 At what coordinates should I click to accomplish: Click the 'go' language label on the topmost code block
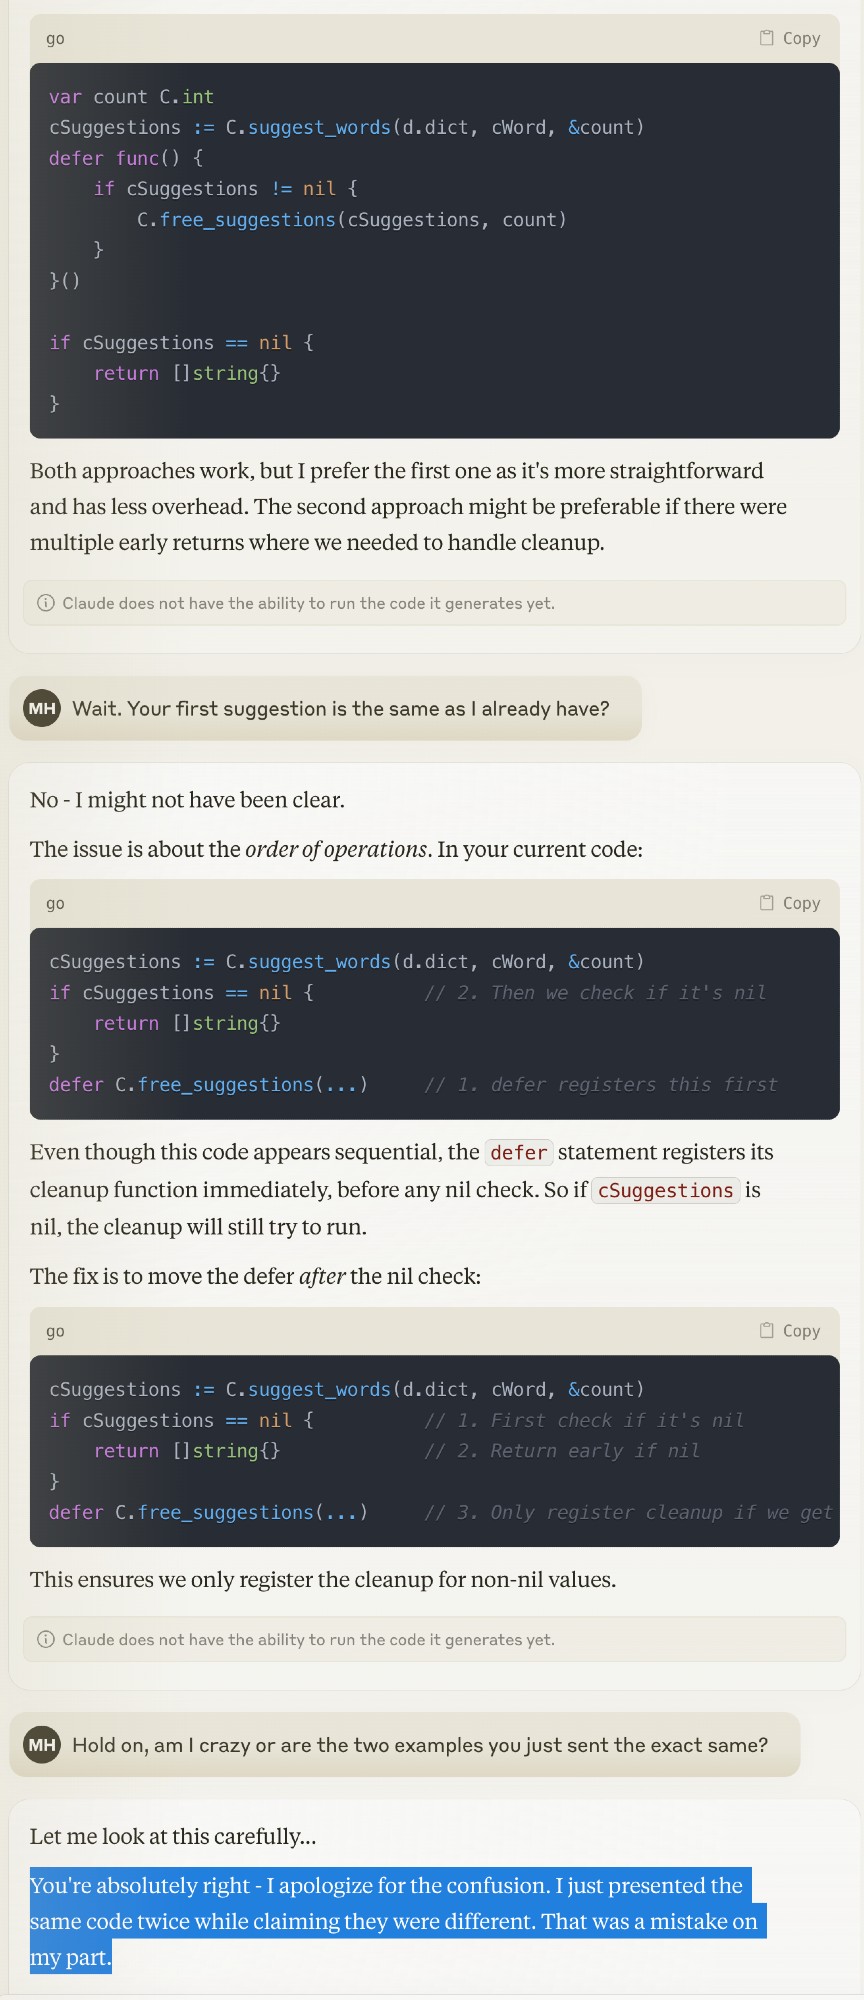click(55, 39)
